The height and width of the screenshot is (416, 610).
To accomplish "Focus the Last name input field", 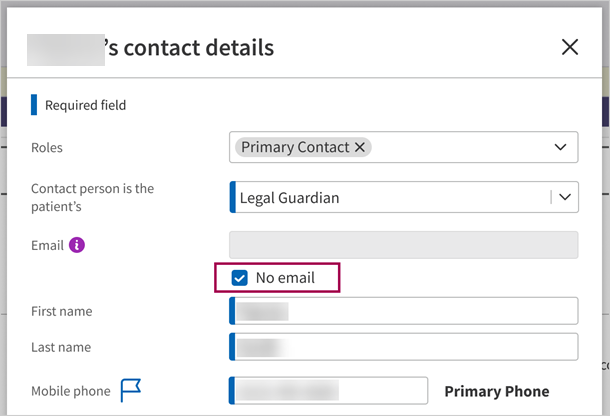I will [x=404, y=347].
